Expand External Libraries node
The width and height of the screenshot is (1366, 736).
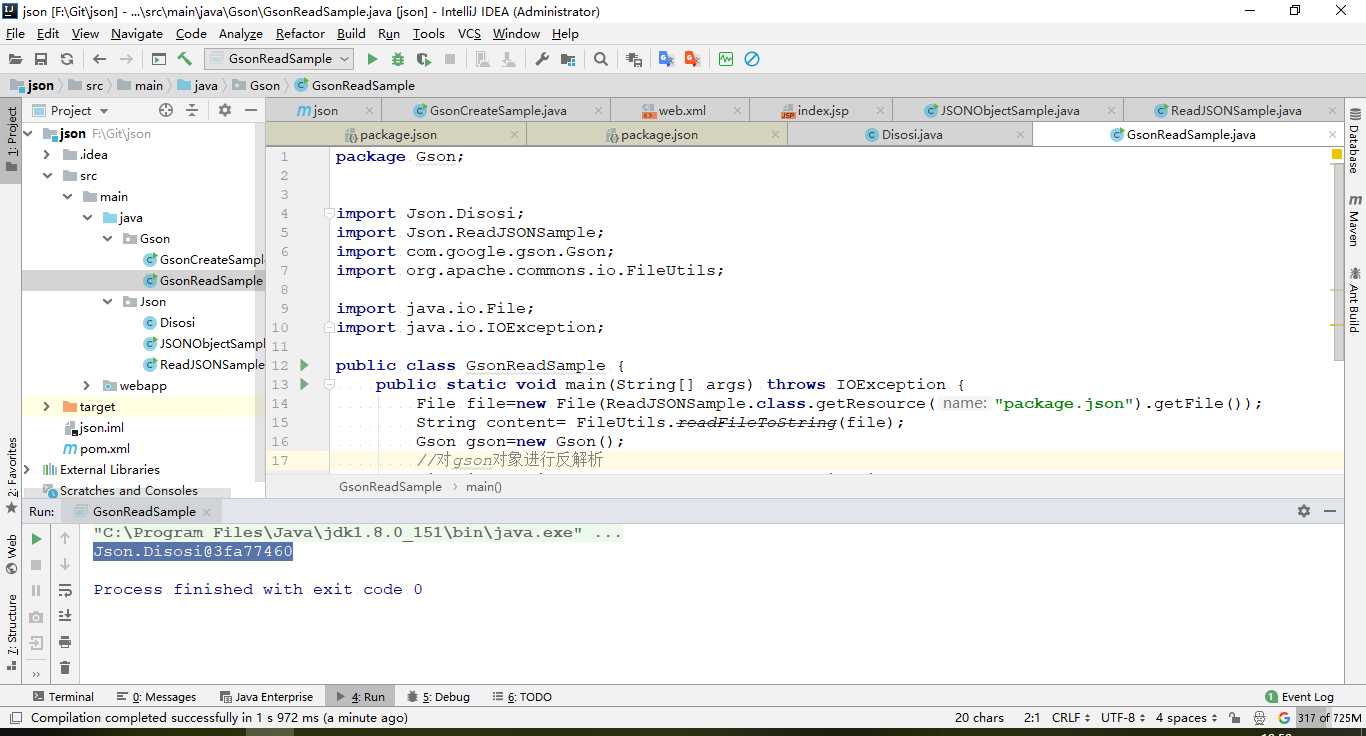27,470
